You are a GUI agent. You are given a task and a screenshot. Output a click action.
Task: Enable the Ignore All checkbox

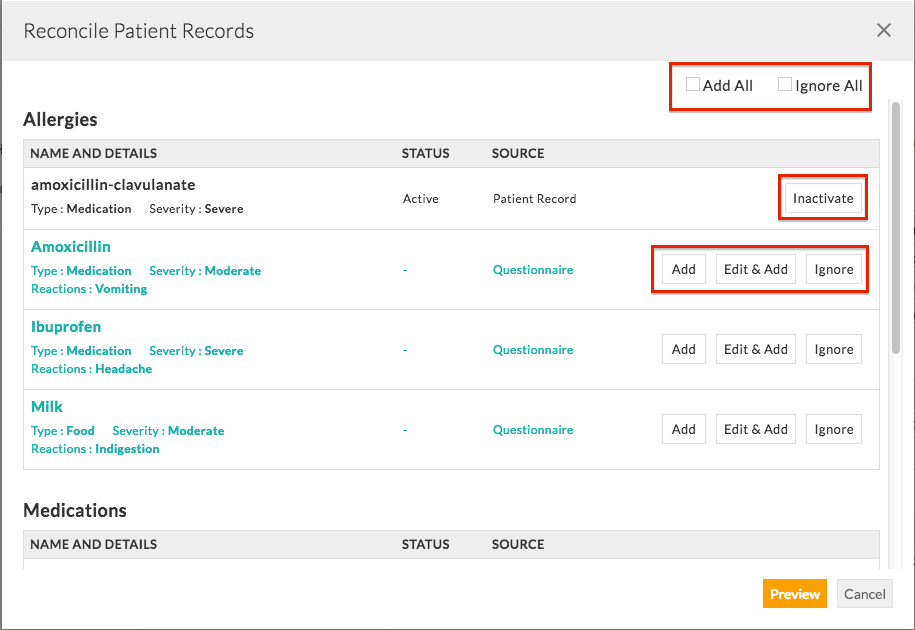pyautogui.click(x=787, y=85)
